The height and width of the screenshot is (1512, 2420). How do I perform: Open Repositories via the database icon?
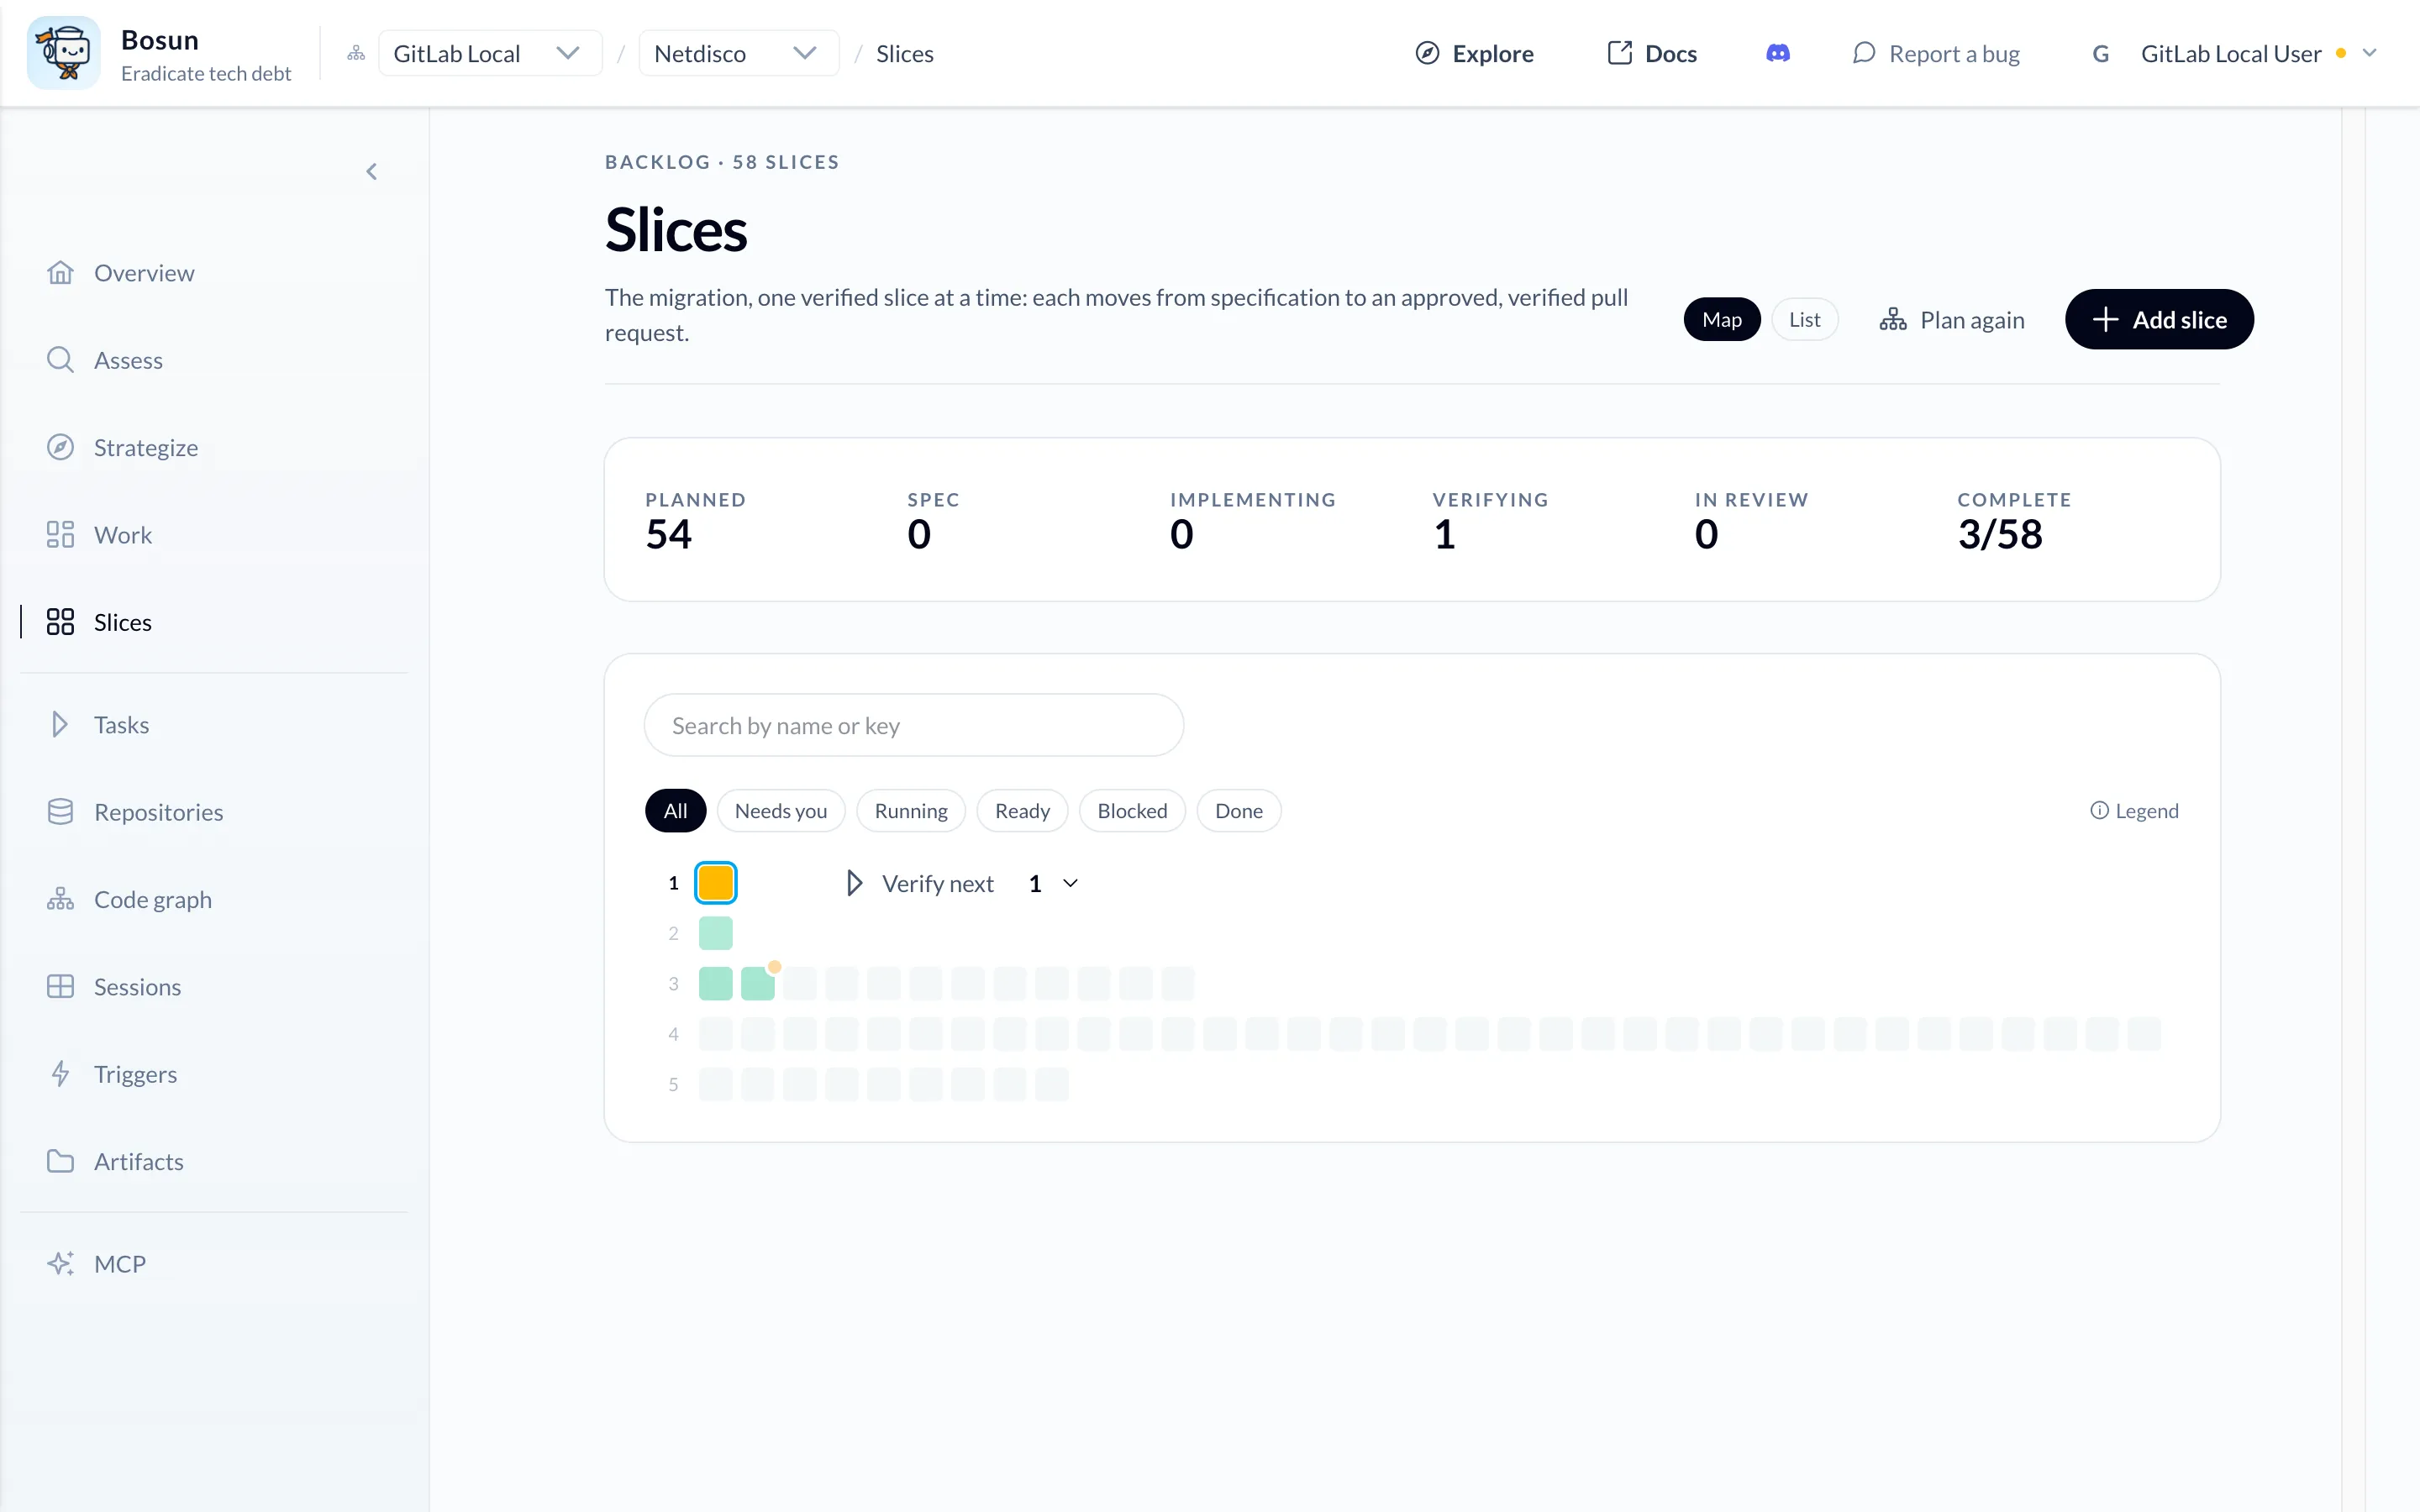point(60,812)
